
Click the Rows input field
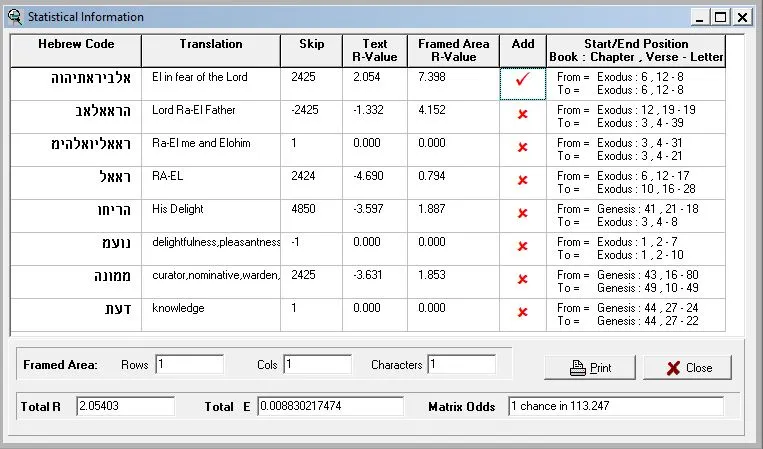pyautogui.click(x=189, y=365)
